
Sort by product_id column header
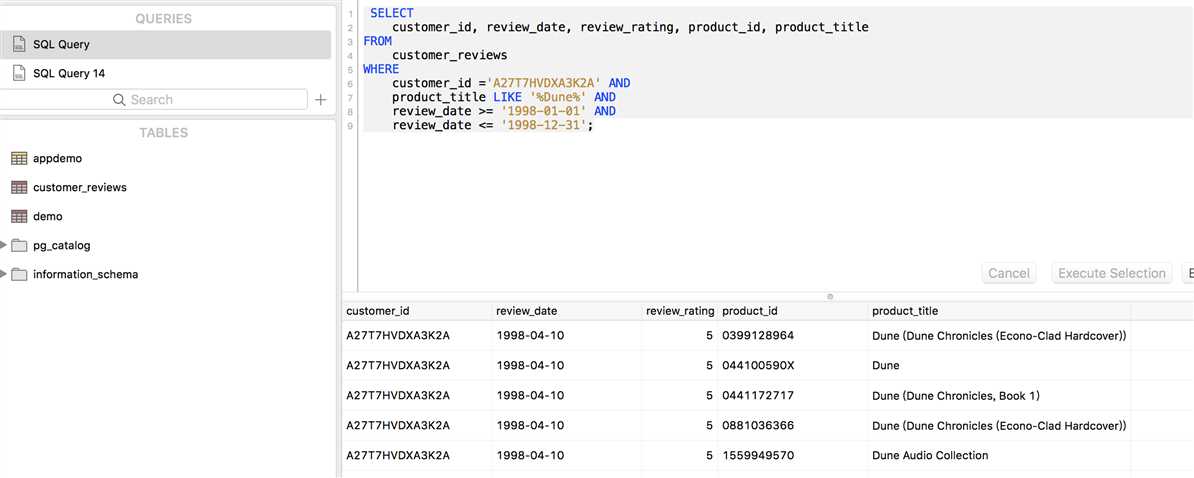[793, 311]
